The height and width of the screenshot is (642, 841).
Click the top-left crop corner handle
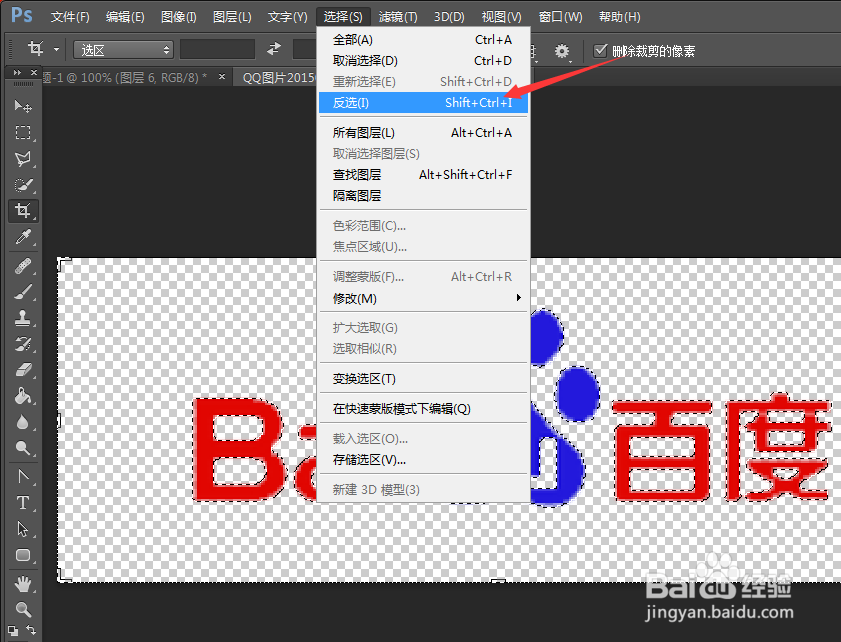(63, 262)
